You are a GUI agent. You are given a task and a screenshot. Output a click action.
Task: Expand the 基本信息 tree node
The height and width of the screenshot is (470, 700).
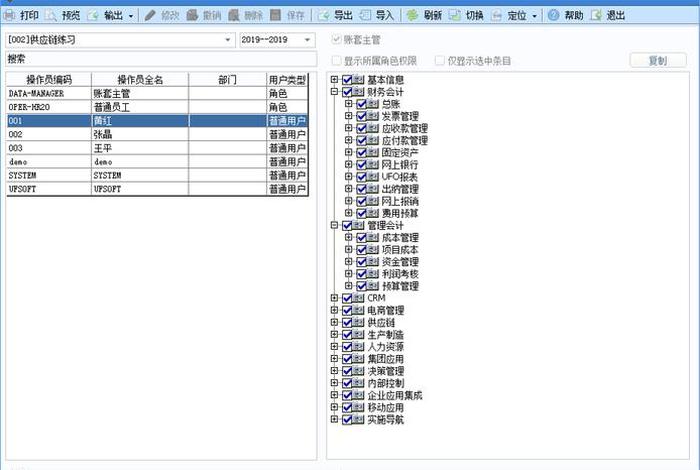tap(334, 79)
